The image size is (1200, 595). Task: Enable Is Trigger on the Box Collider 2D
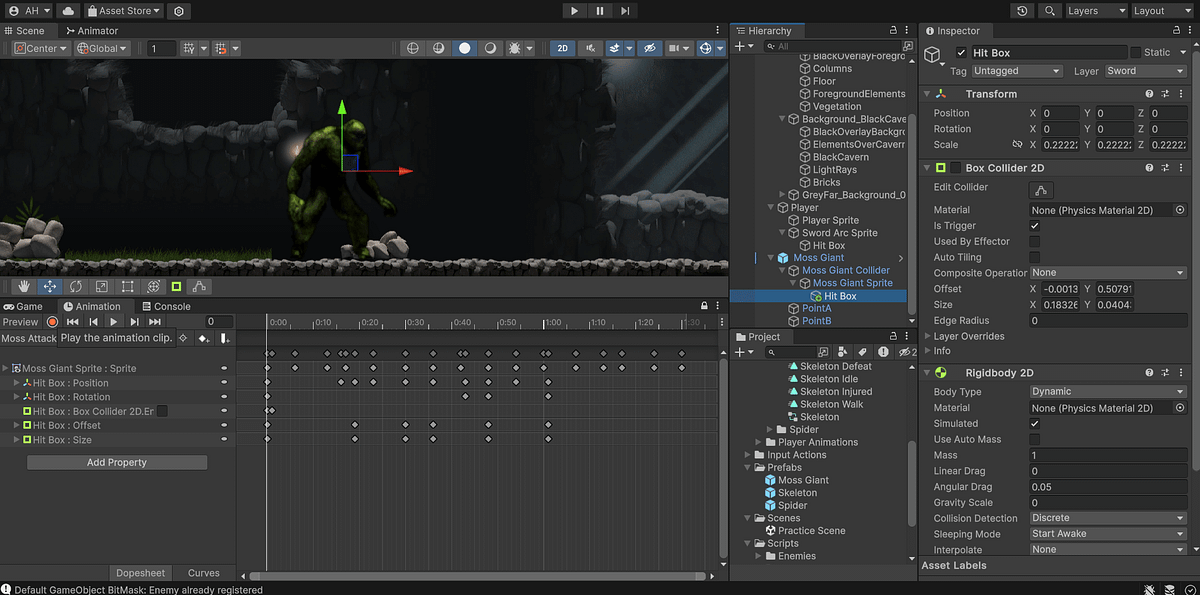(x=1035, y=226)
